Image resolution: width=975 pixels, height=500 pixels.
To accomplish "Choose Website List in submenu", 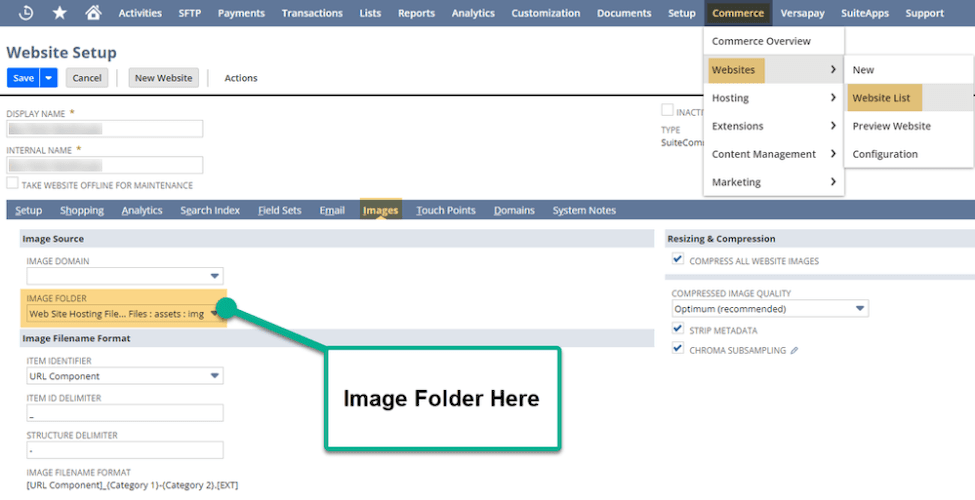I will tap(908, 98).
